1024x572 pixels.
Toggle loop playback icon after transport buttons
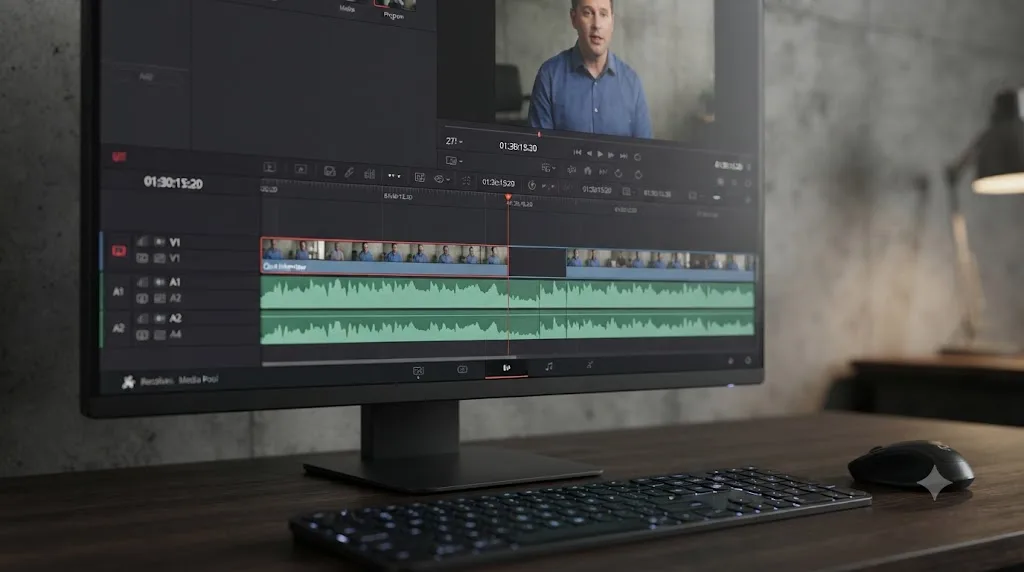click(637, 157)
